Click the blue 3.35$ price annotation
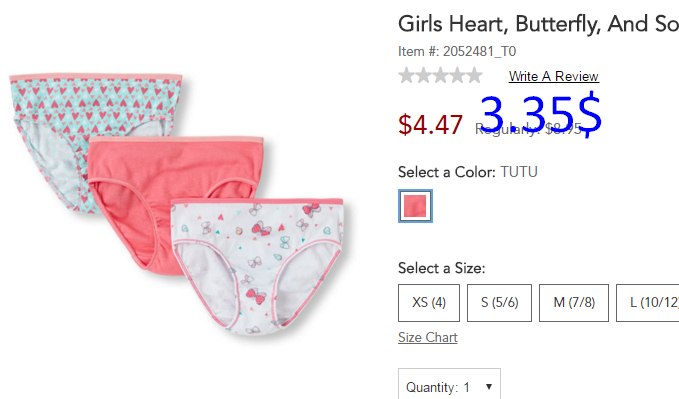The image size is (679, 399). point(541,115)
